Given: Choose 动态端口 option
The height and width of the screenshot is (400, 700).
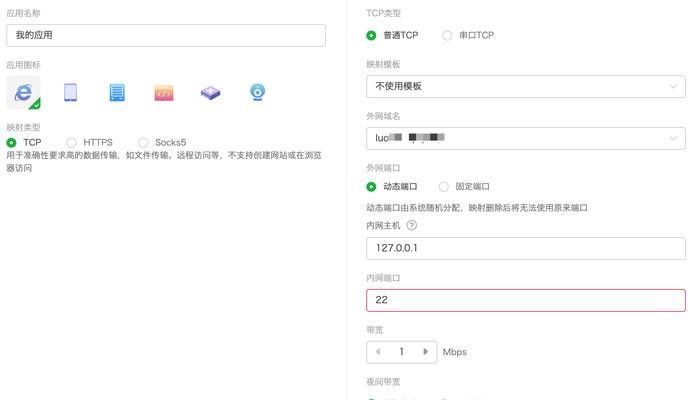Looking at the screenshot, I should [371, 187].
